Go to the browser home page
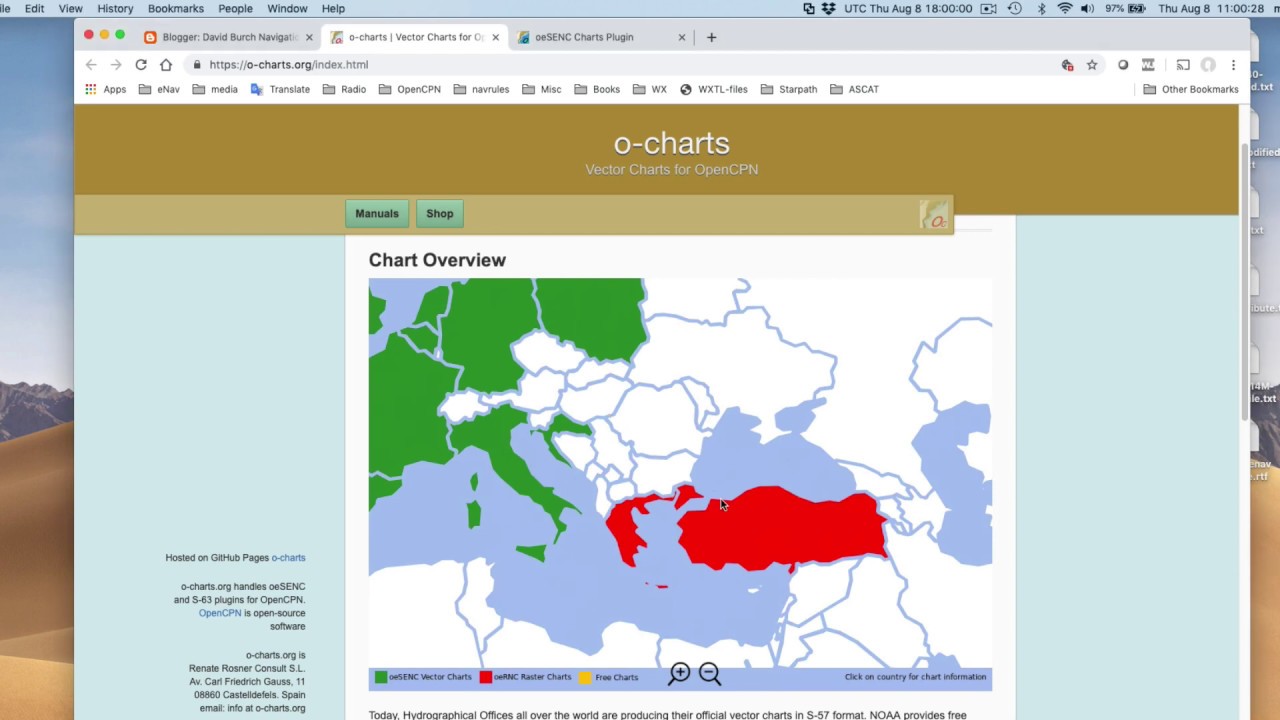This screenshot has width=1280, height=720. click(166, 65)
